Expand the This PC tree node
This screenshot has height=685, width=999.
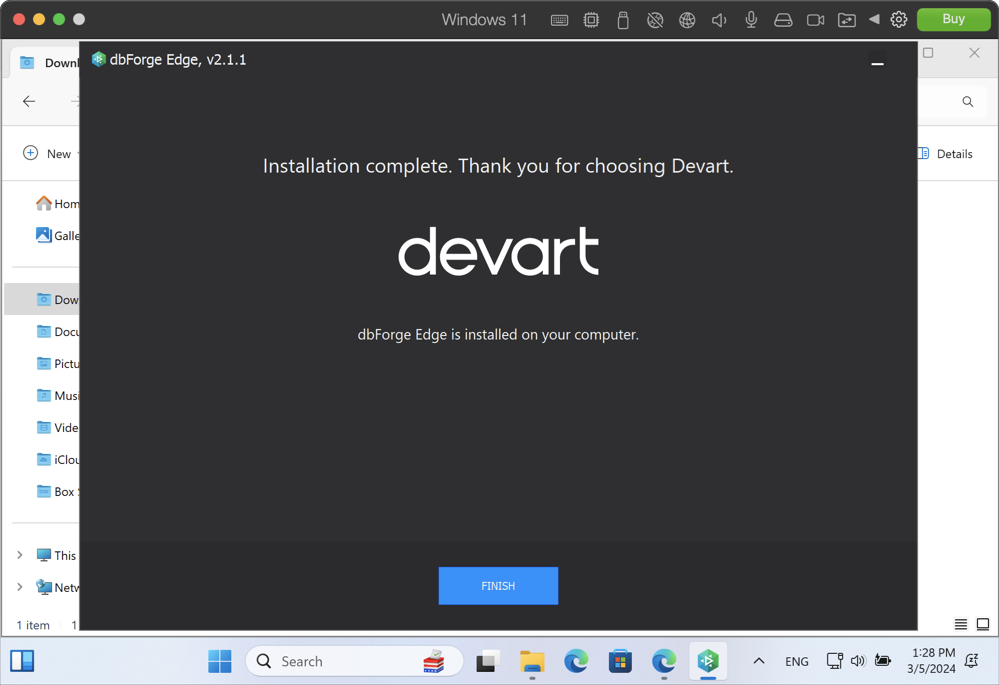[x=20, y=555]
